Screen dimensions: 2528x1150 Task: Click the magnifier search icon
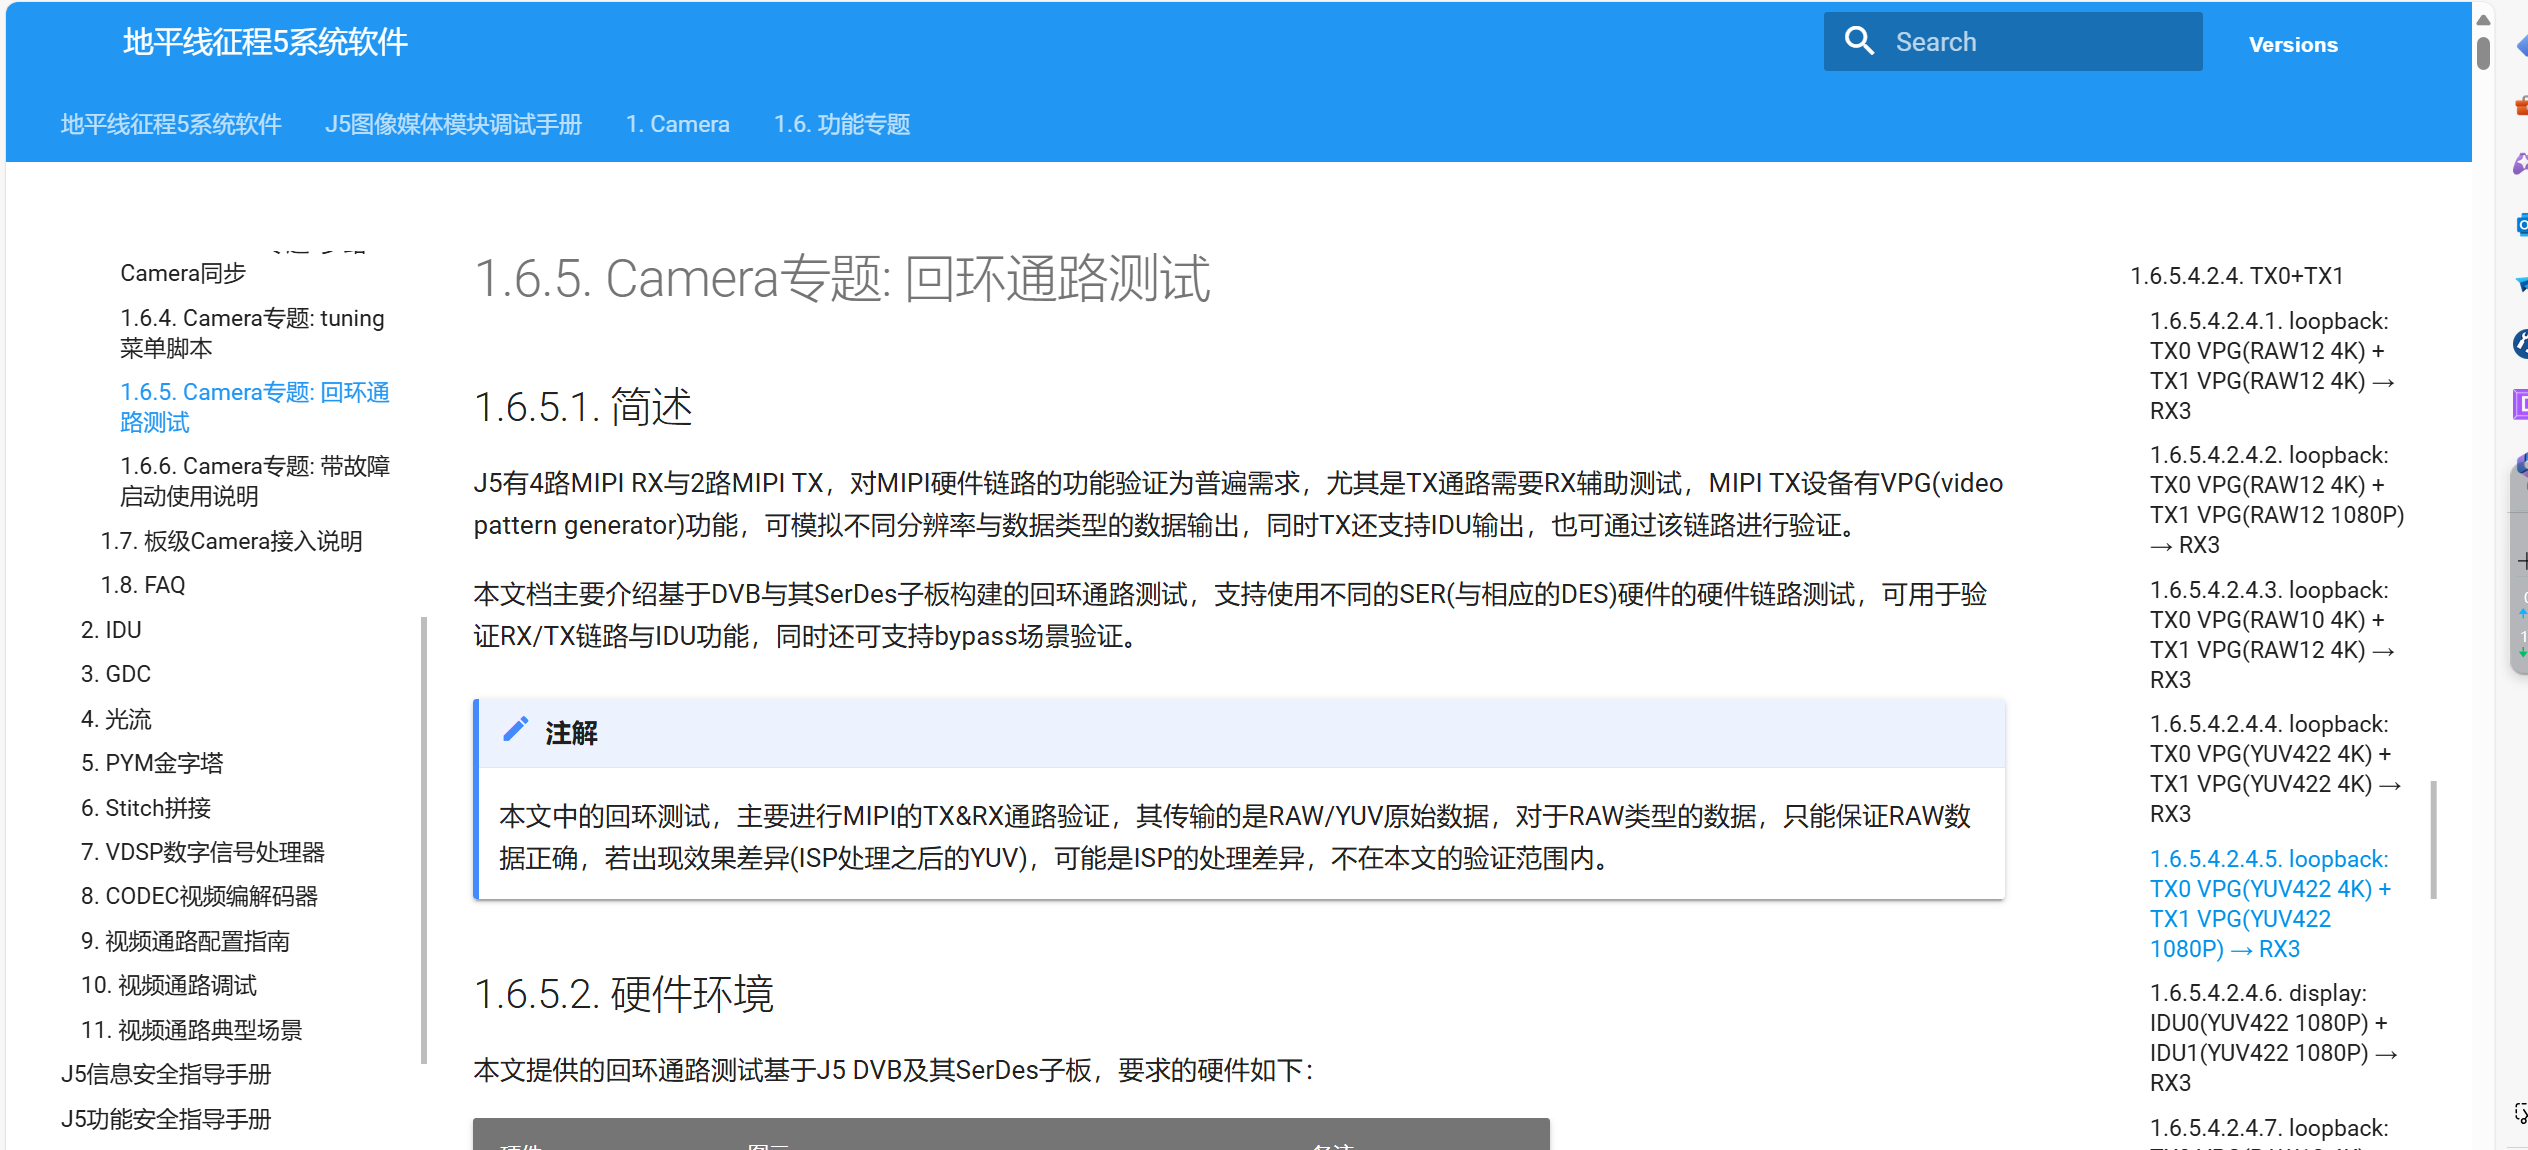click(1859, 41)
